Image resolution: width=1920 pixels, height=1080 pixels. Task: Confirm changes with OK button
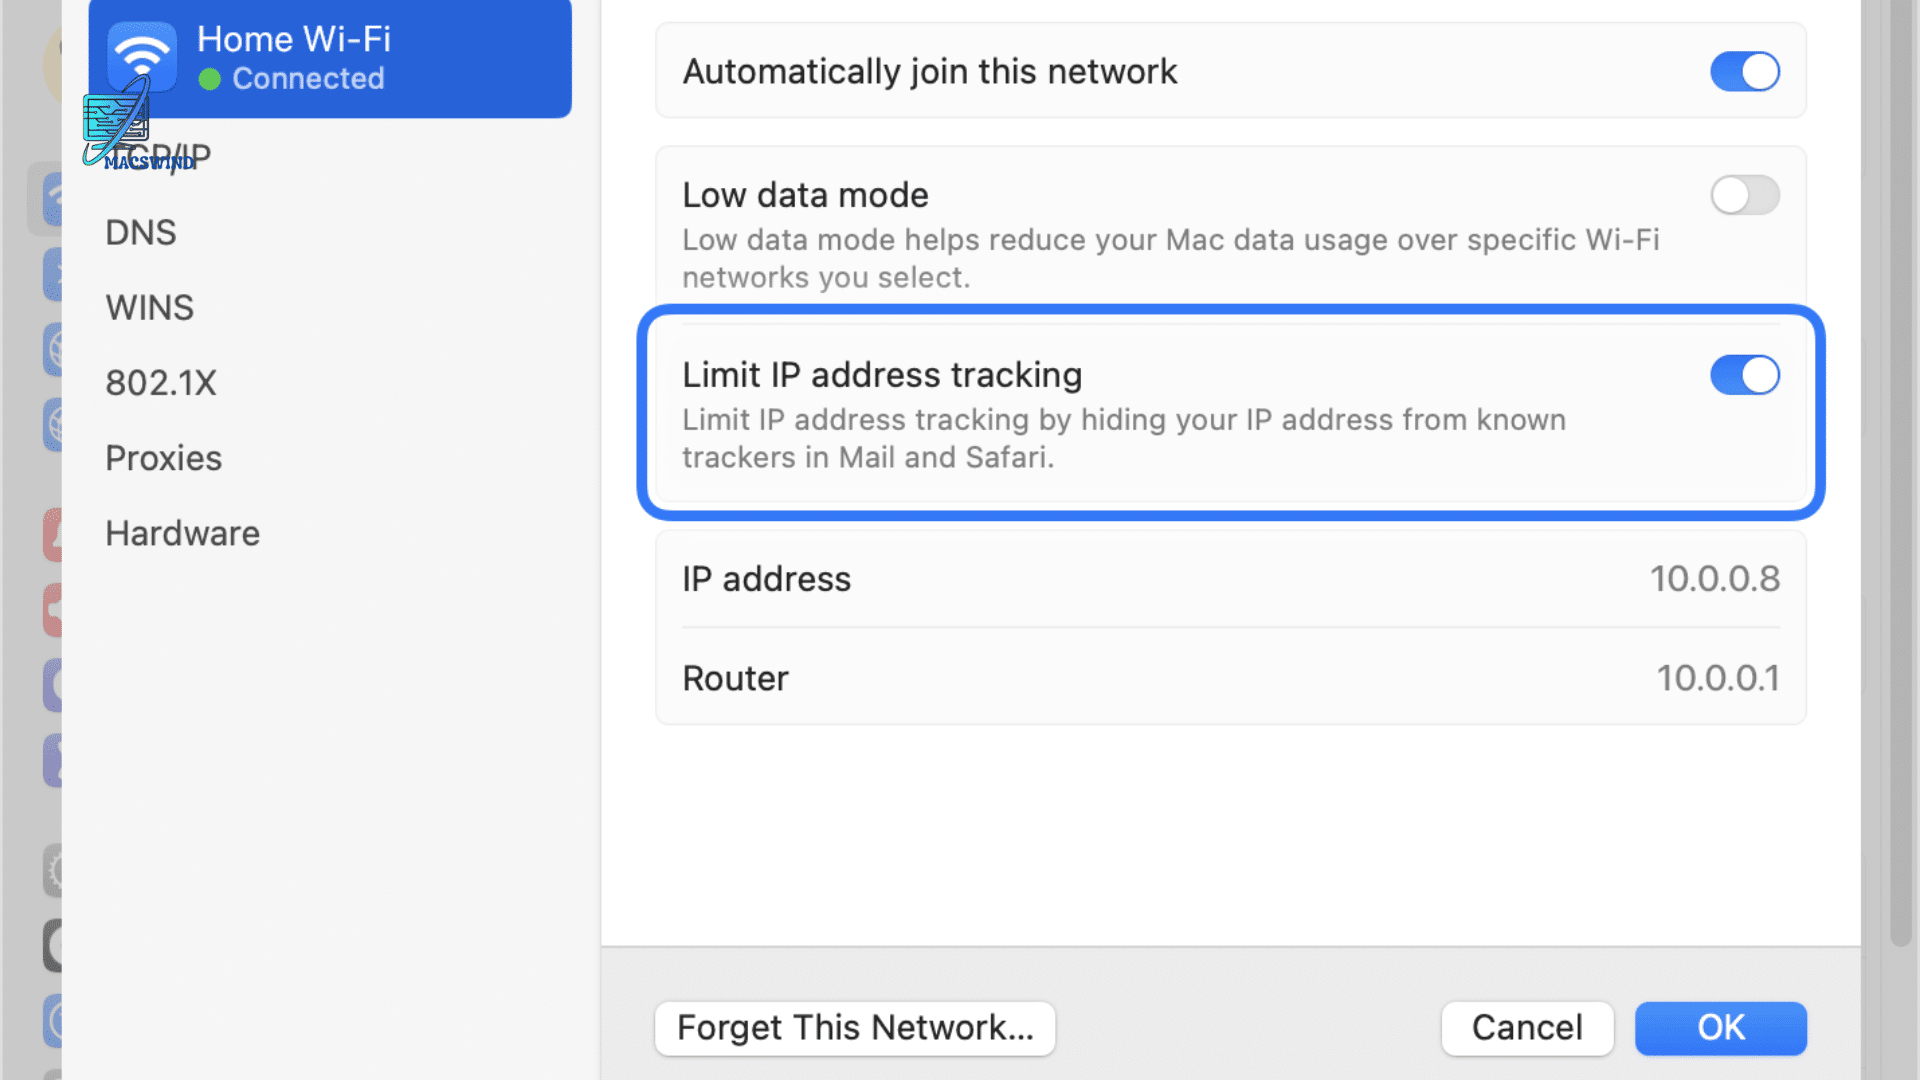coord(1721,1028)
